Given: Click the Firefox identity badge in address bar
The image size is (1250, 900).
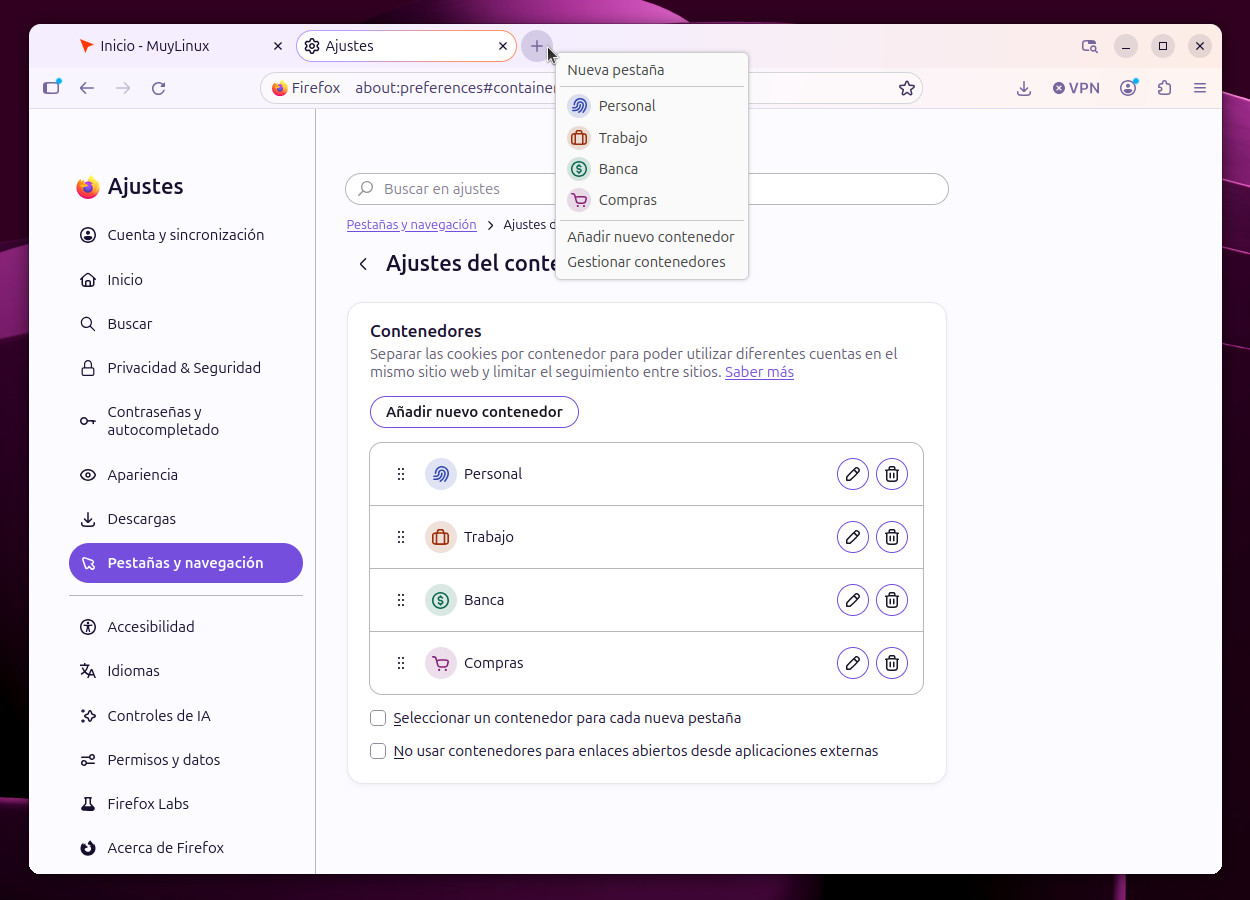Looking at the screenshot, I should click(306, 88).
